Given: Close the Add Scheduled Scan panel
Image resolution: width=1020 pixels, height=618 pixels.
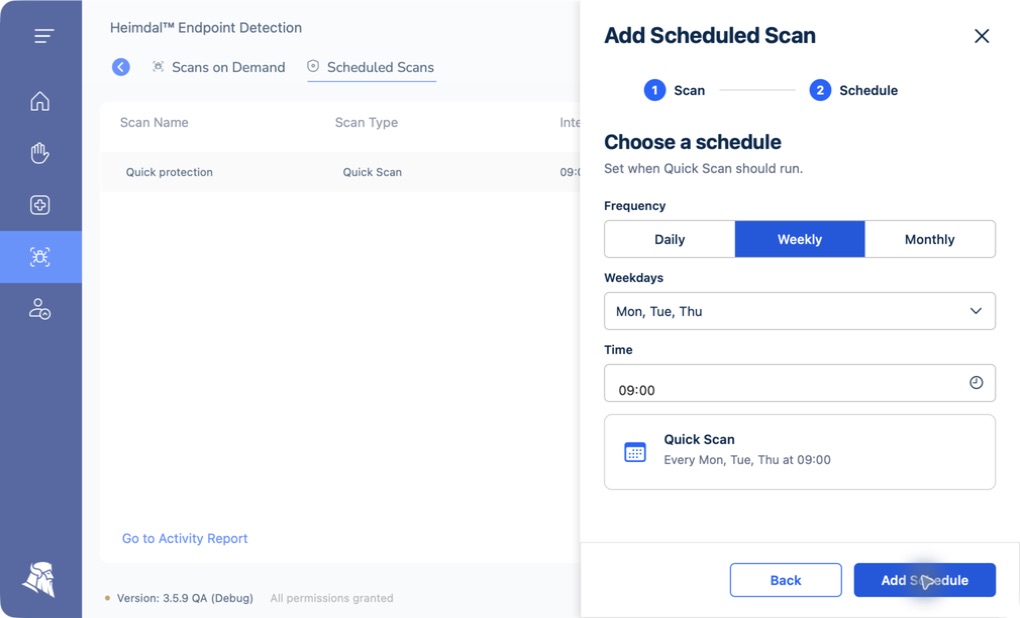Looking at the screenshot, I should (x=982, y=36).
